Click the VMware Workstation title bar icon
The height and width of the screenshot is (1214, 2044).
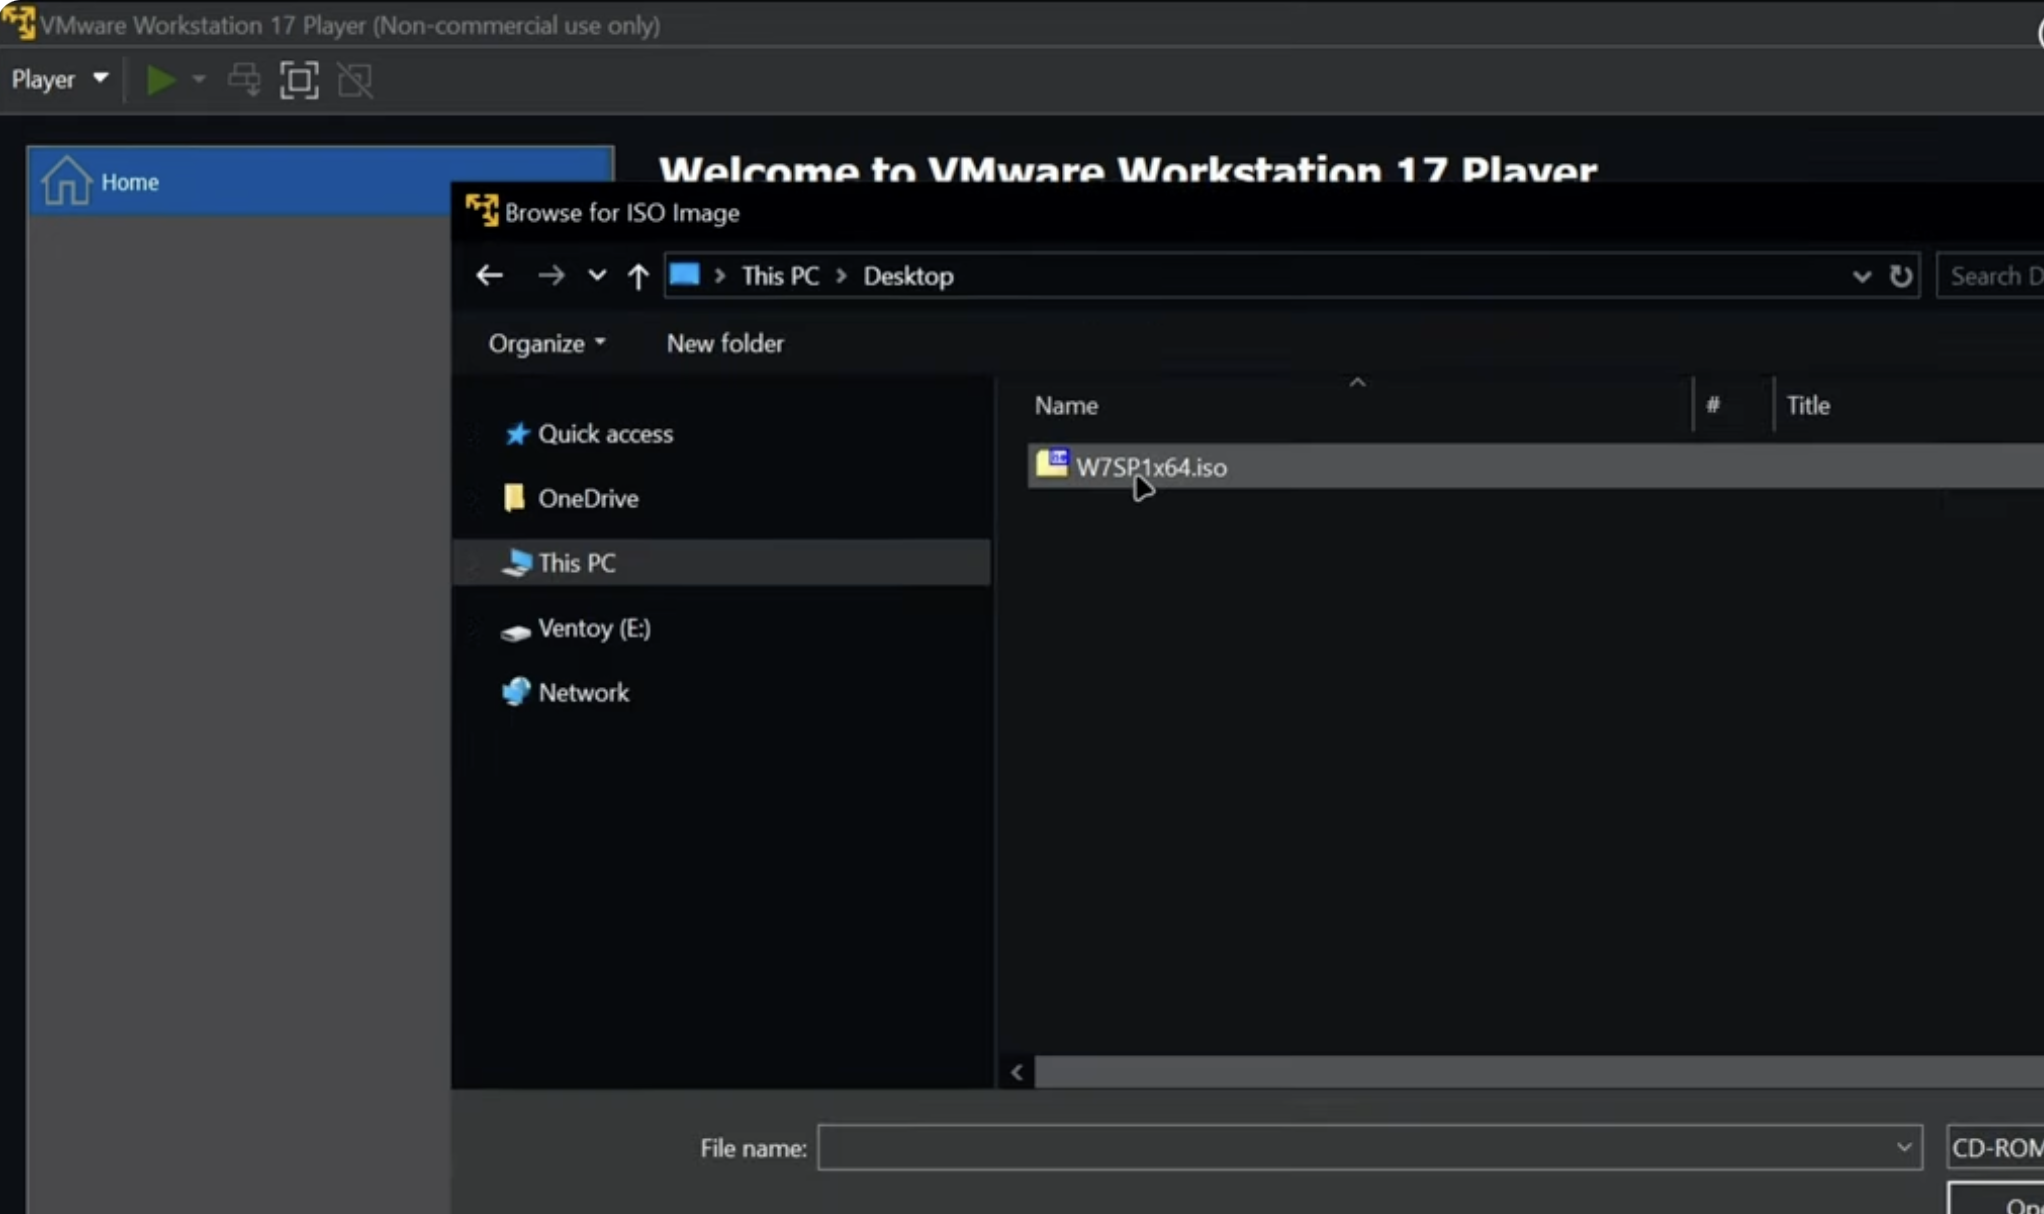click(19, 23)
